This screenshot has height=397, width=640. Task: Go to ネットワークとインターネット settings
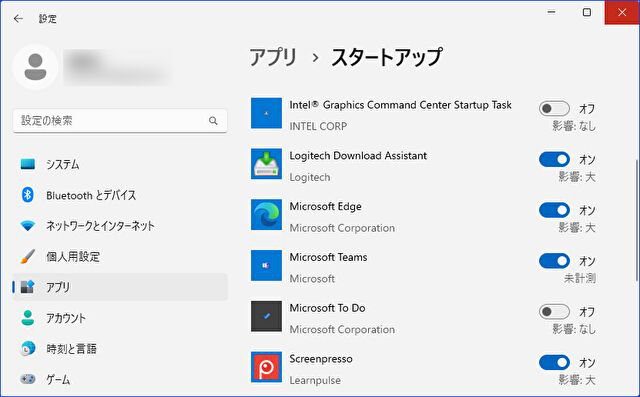pos(120,226)
